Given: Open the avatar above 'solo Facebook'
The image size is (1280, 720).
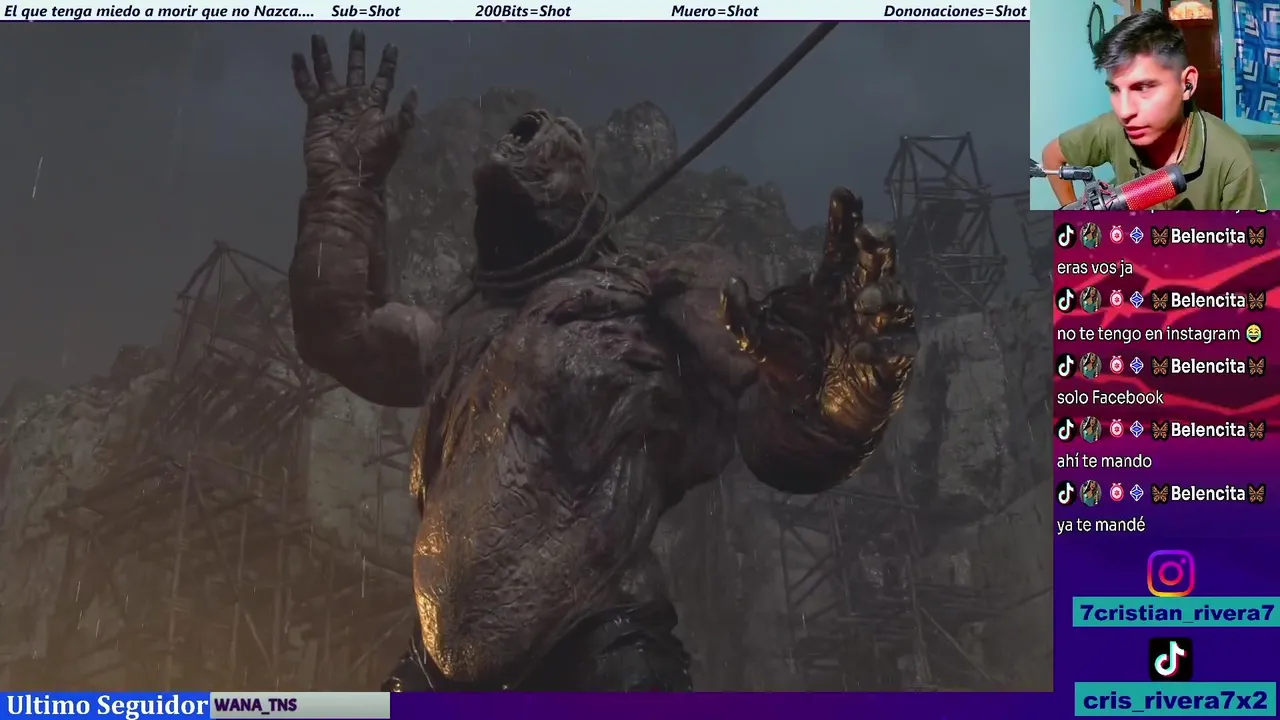Looking at the screenshot, I should point(1090,365).
